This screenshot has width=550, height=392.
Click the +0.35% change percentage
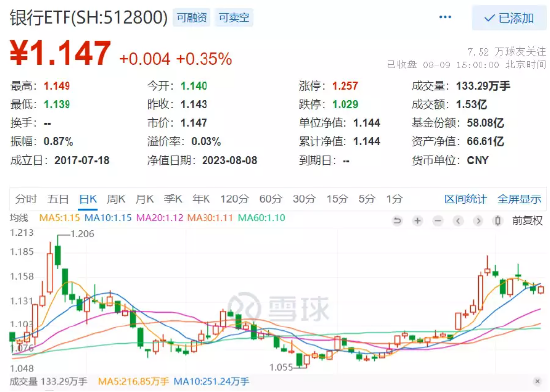click(204, 59)
